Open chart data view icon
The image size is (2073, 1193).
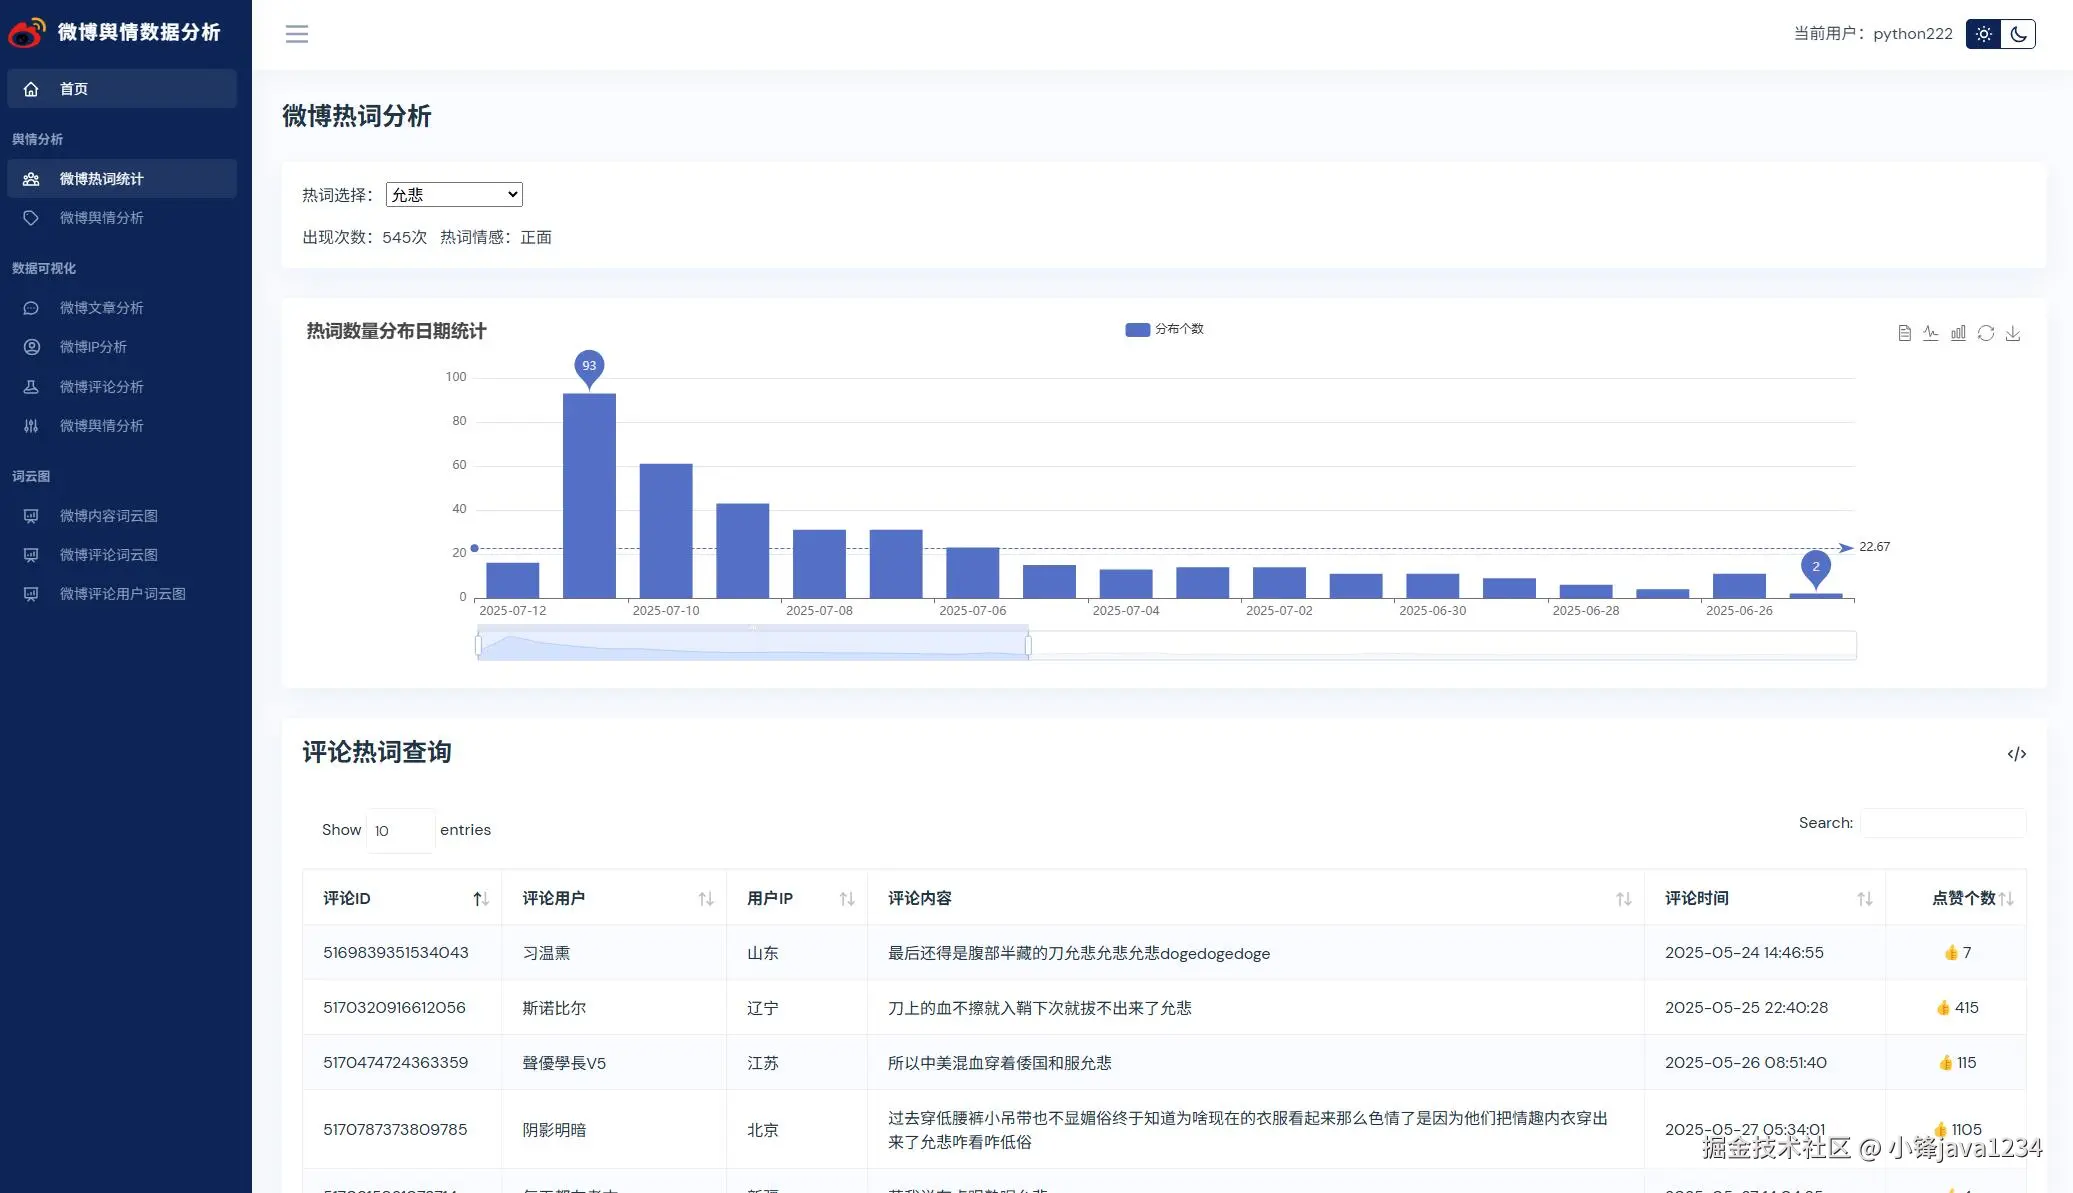1904,333
